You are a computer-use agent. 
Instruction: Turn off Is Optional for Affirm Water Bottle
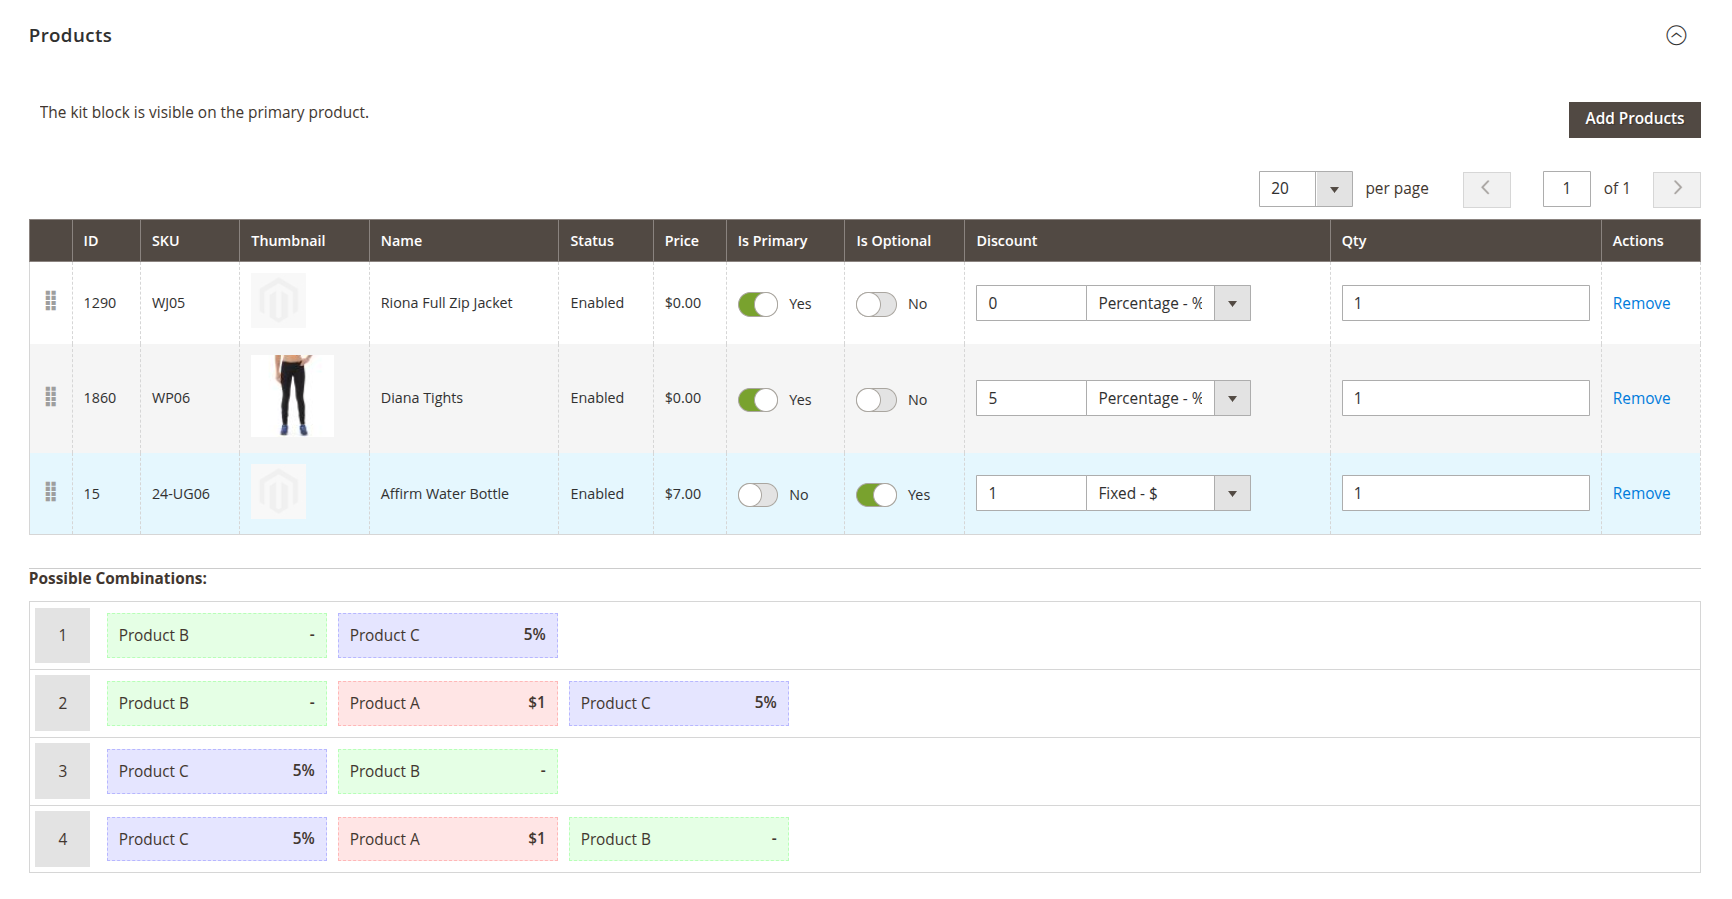(876, 495)
